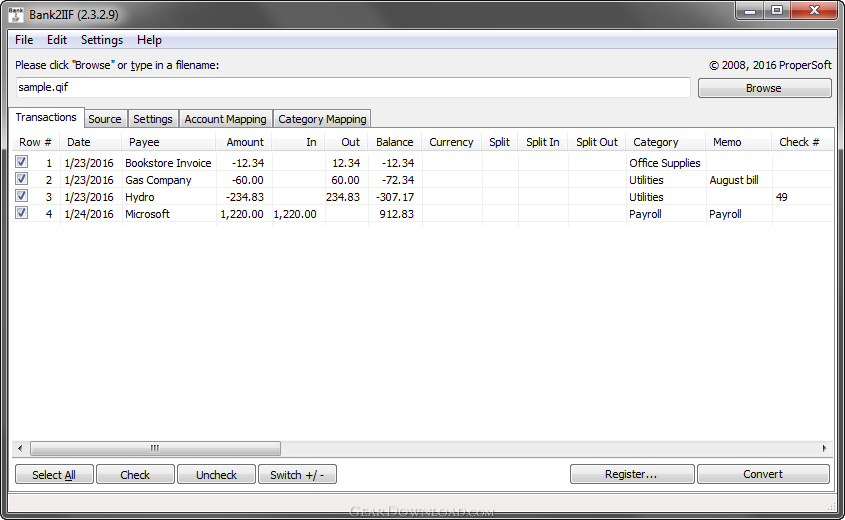Click the "Office Supplies" category cell
Viewport: 845px width, 520px height.
tap(664, 163)
